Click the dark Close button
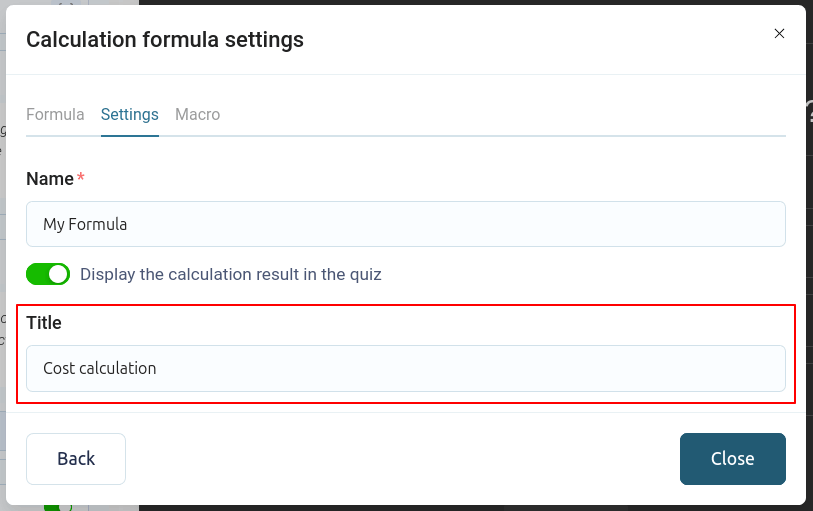The image size is (813, 511). (732, 459)
